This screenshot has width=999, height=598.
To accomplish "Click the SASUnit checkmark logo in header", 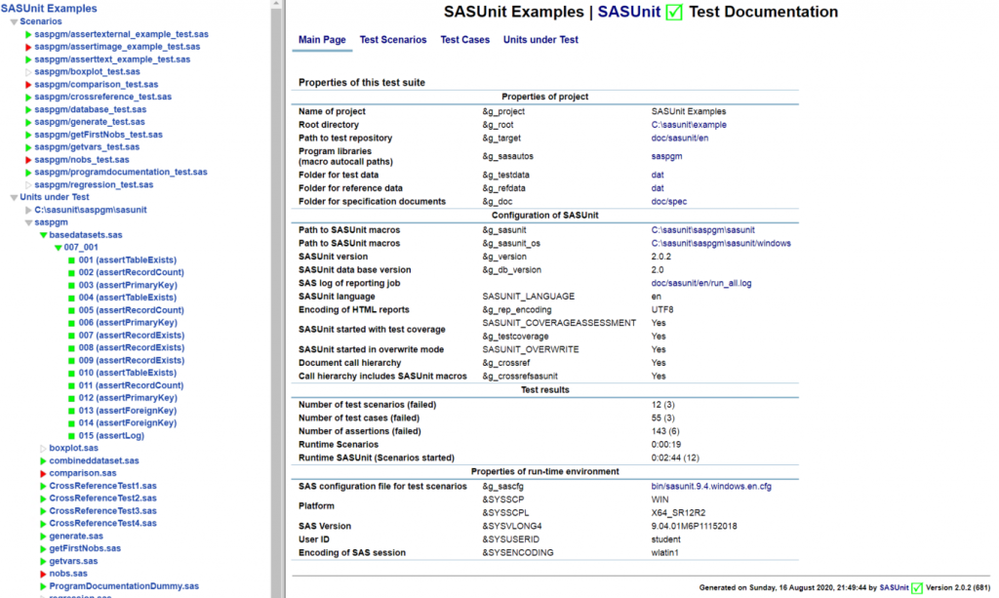I will click(x=673, y=13).
